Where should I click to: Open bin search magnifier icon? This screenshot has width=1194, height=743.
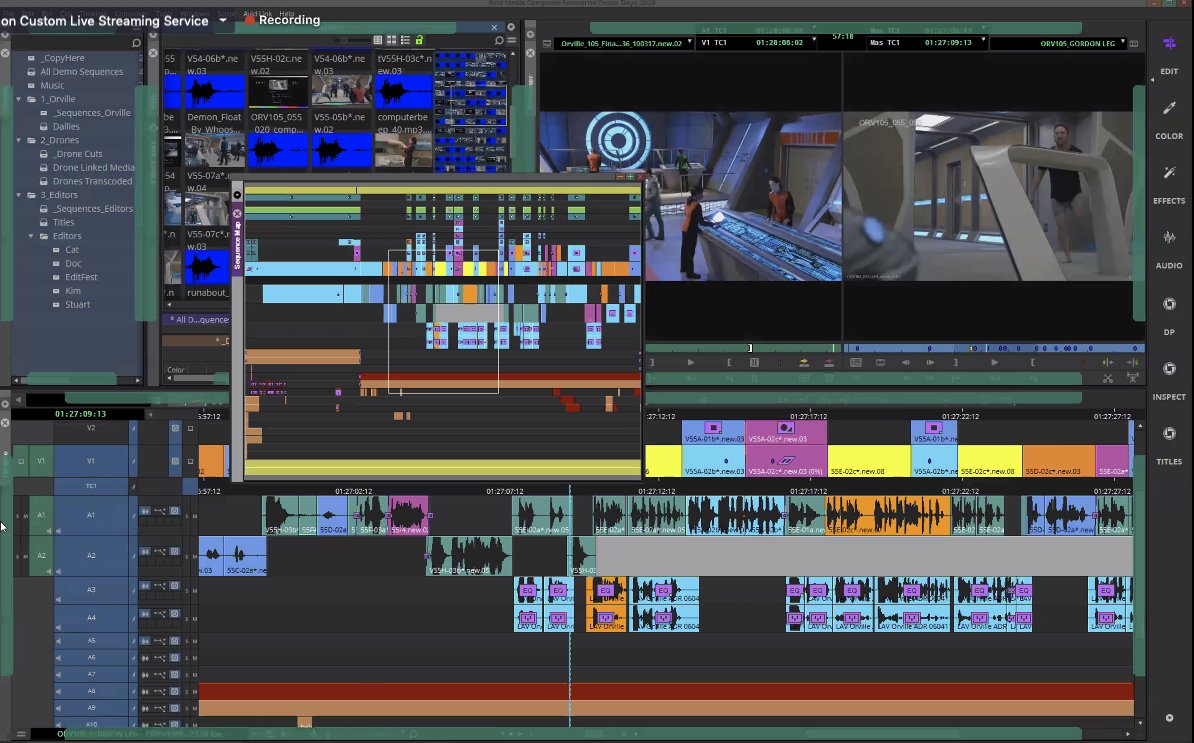pyautogui.click(x=500, y=40)
